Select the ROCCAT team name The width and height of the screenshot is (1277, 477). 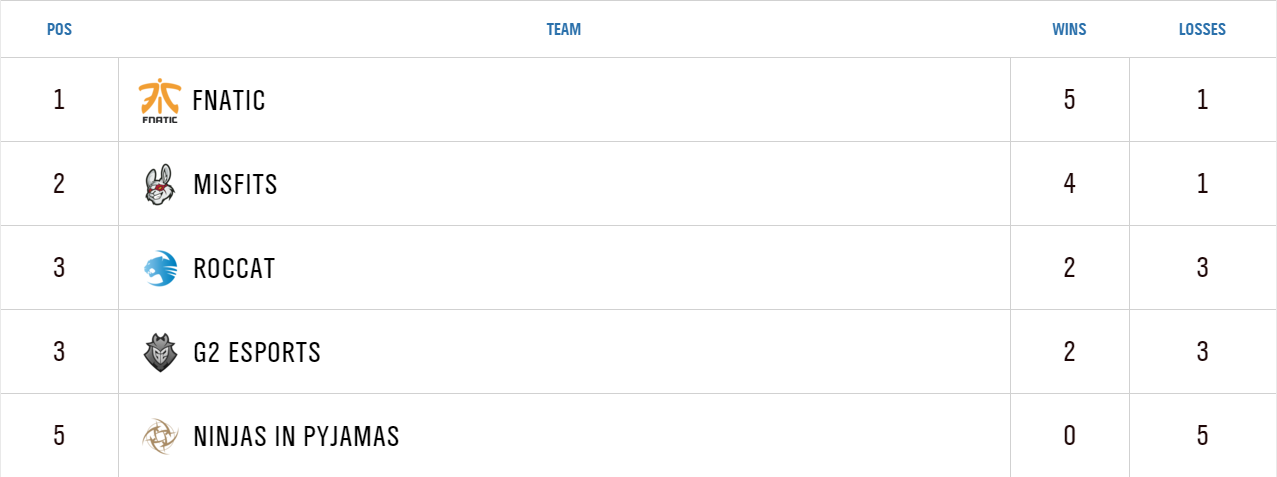pos(234,269)
